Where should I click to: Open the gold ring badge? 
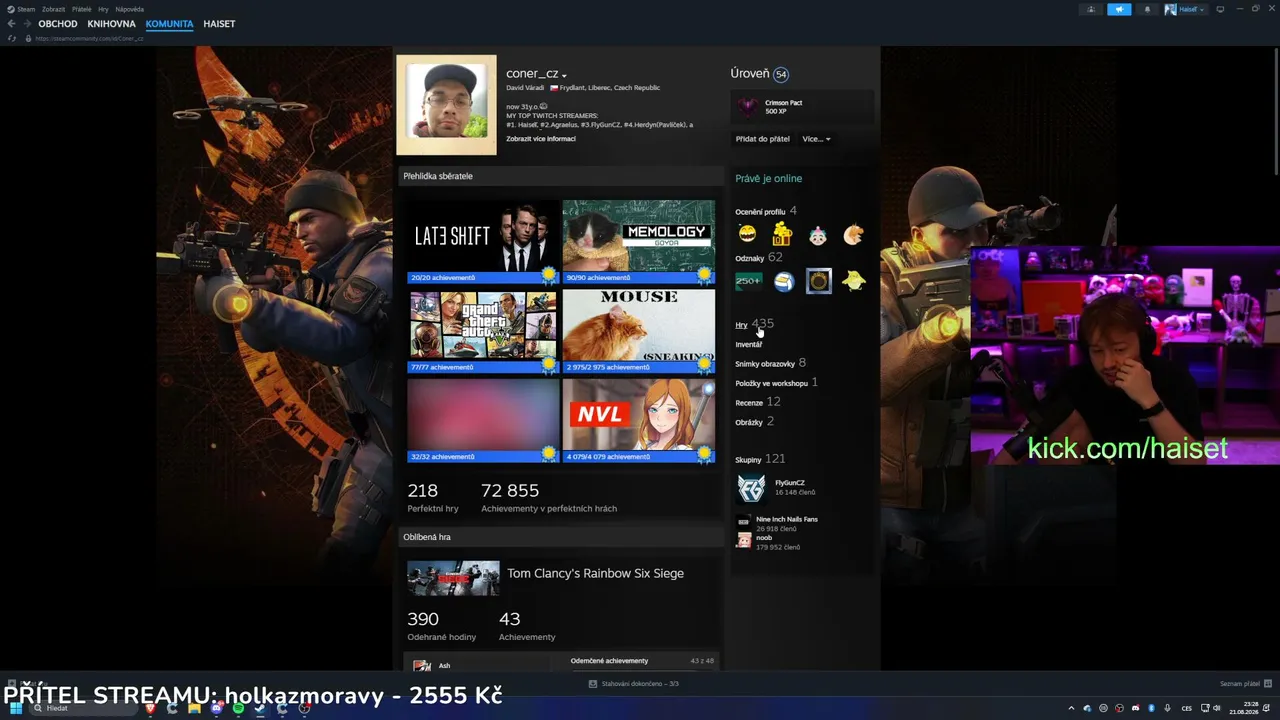[819, 282]
